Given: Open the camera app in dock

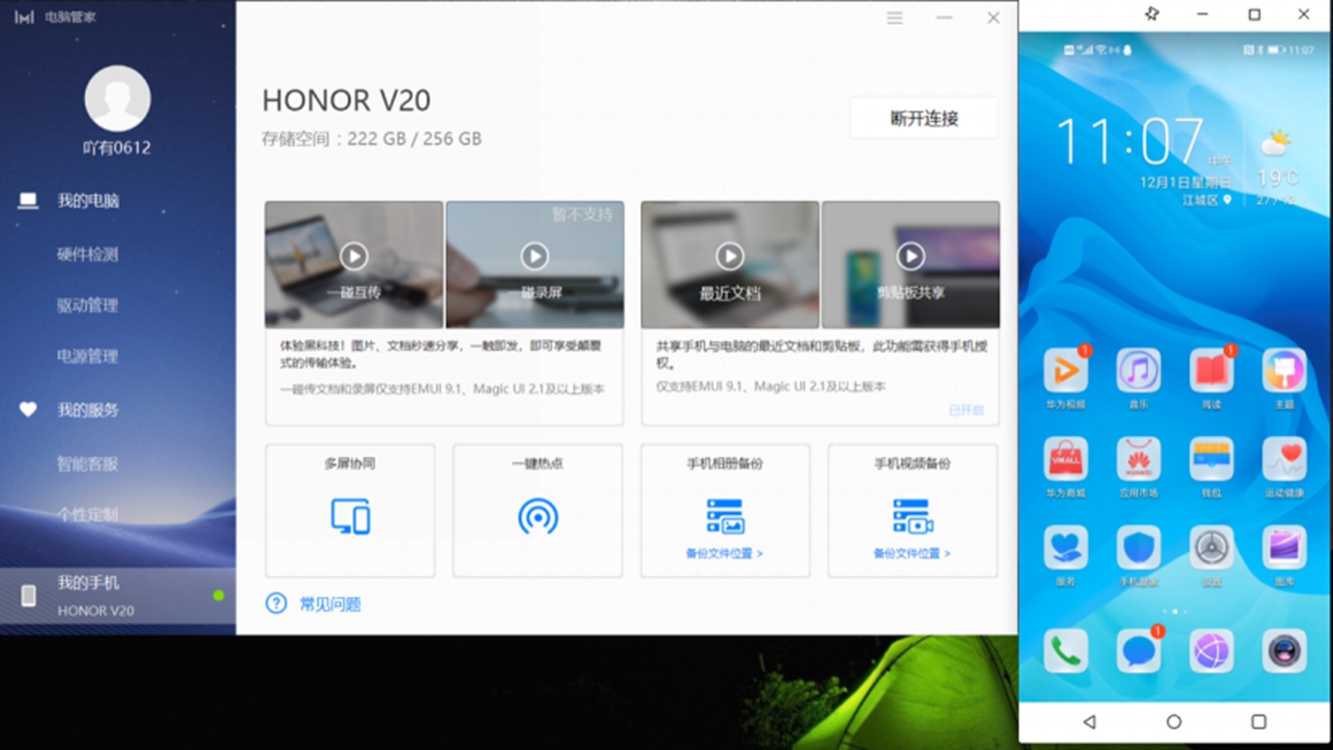Looking at the screenshot, I should (1284, 652).
